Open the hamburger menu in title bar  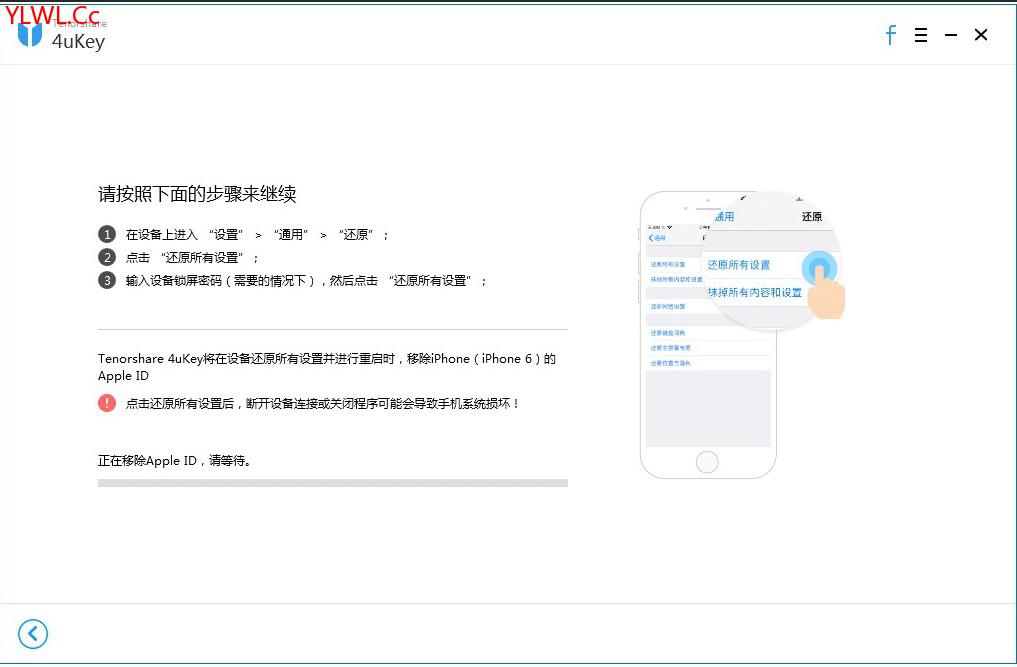[920, 35]
